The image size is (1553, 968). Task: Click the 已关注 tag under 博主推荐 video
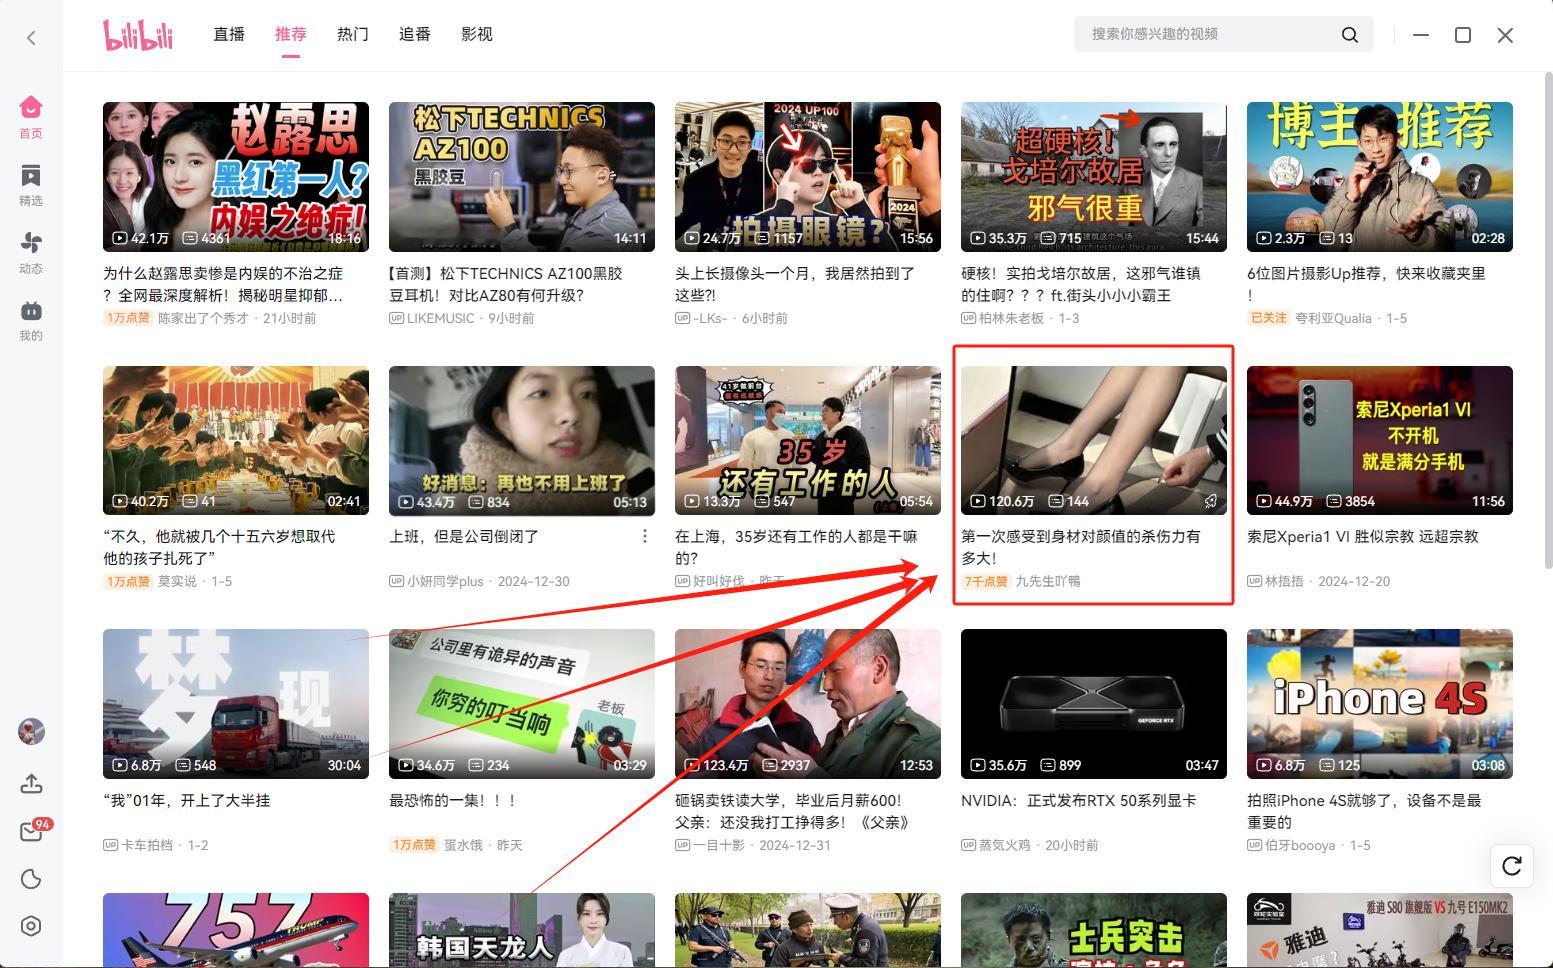point(1268,318)
